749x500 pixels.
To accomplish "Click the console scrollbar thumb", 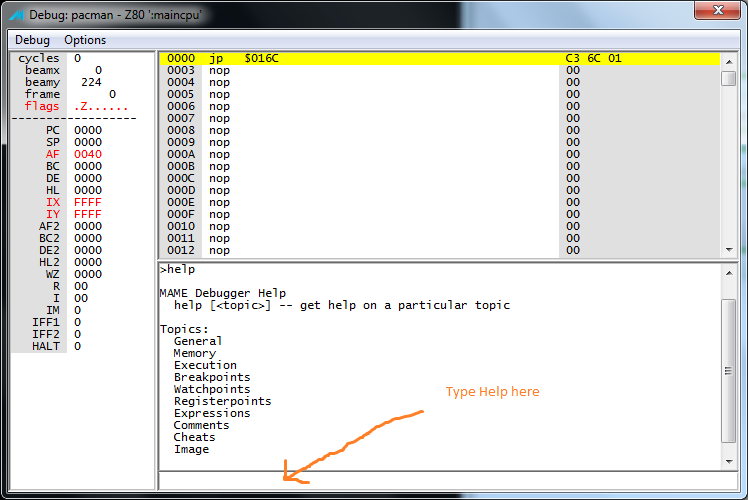I will [x=729, y=371].
